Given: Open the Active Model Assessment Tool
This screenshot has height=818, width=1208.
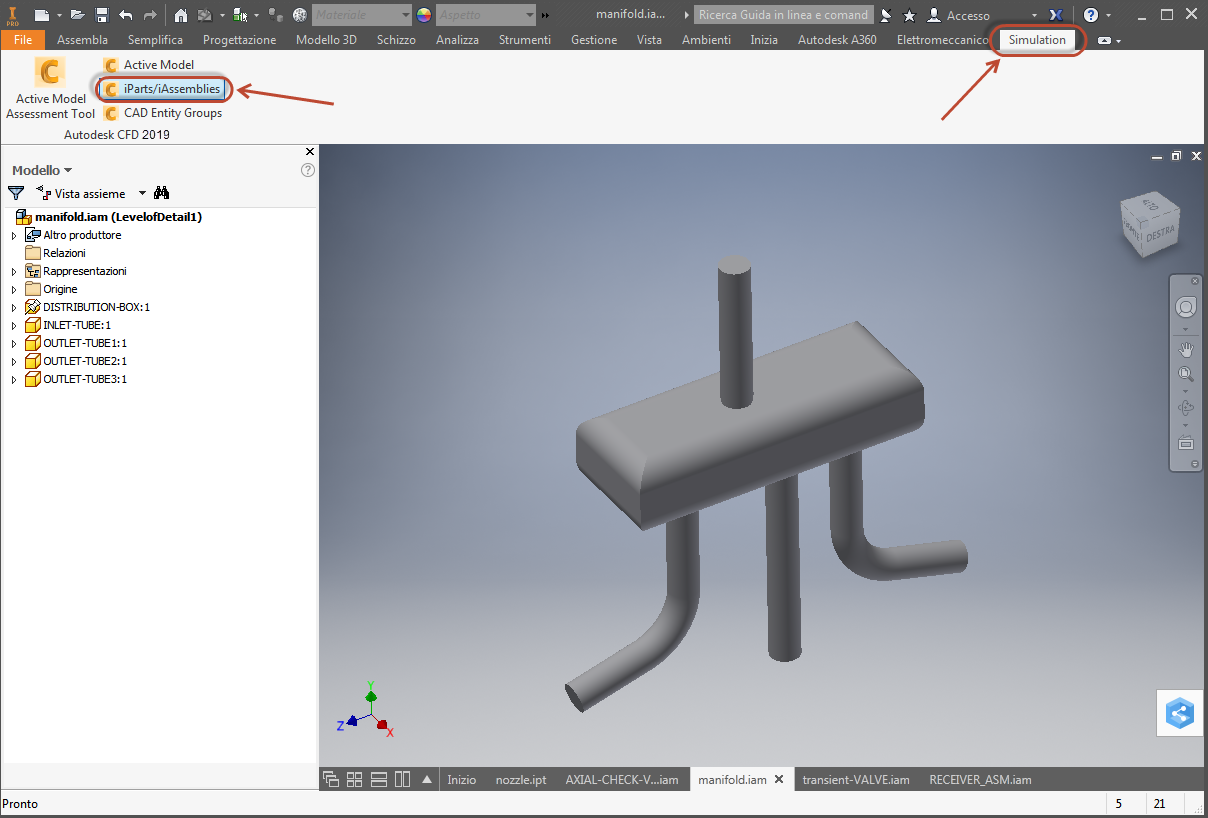Looking at the screenshot, I should coord(50,88).
